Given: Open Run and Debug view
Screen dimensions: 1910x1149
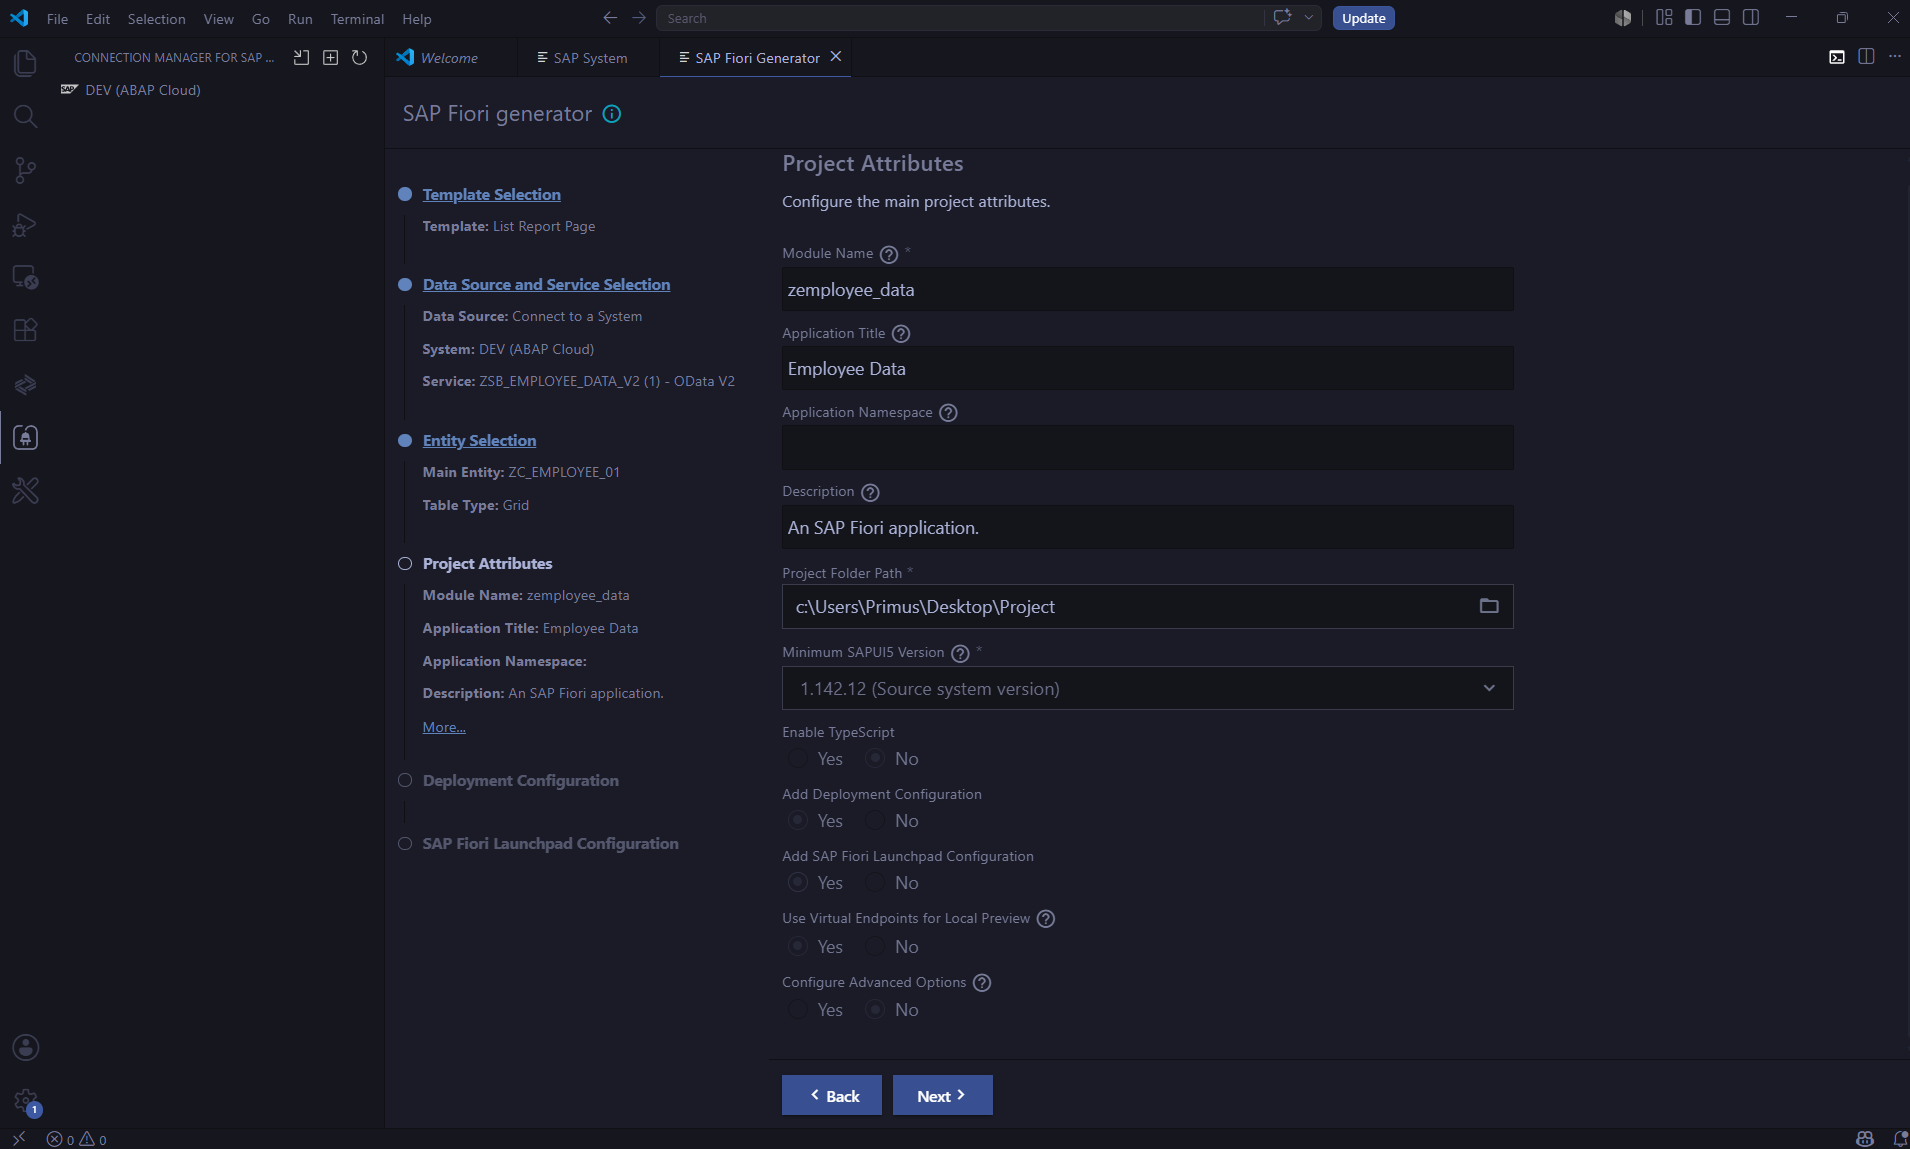Looking at the screenshot, I should point(25,224).
